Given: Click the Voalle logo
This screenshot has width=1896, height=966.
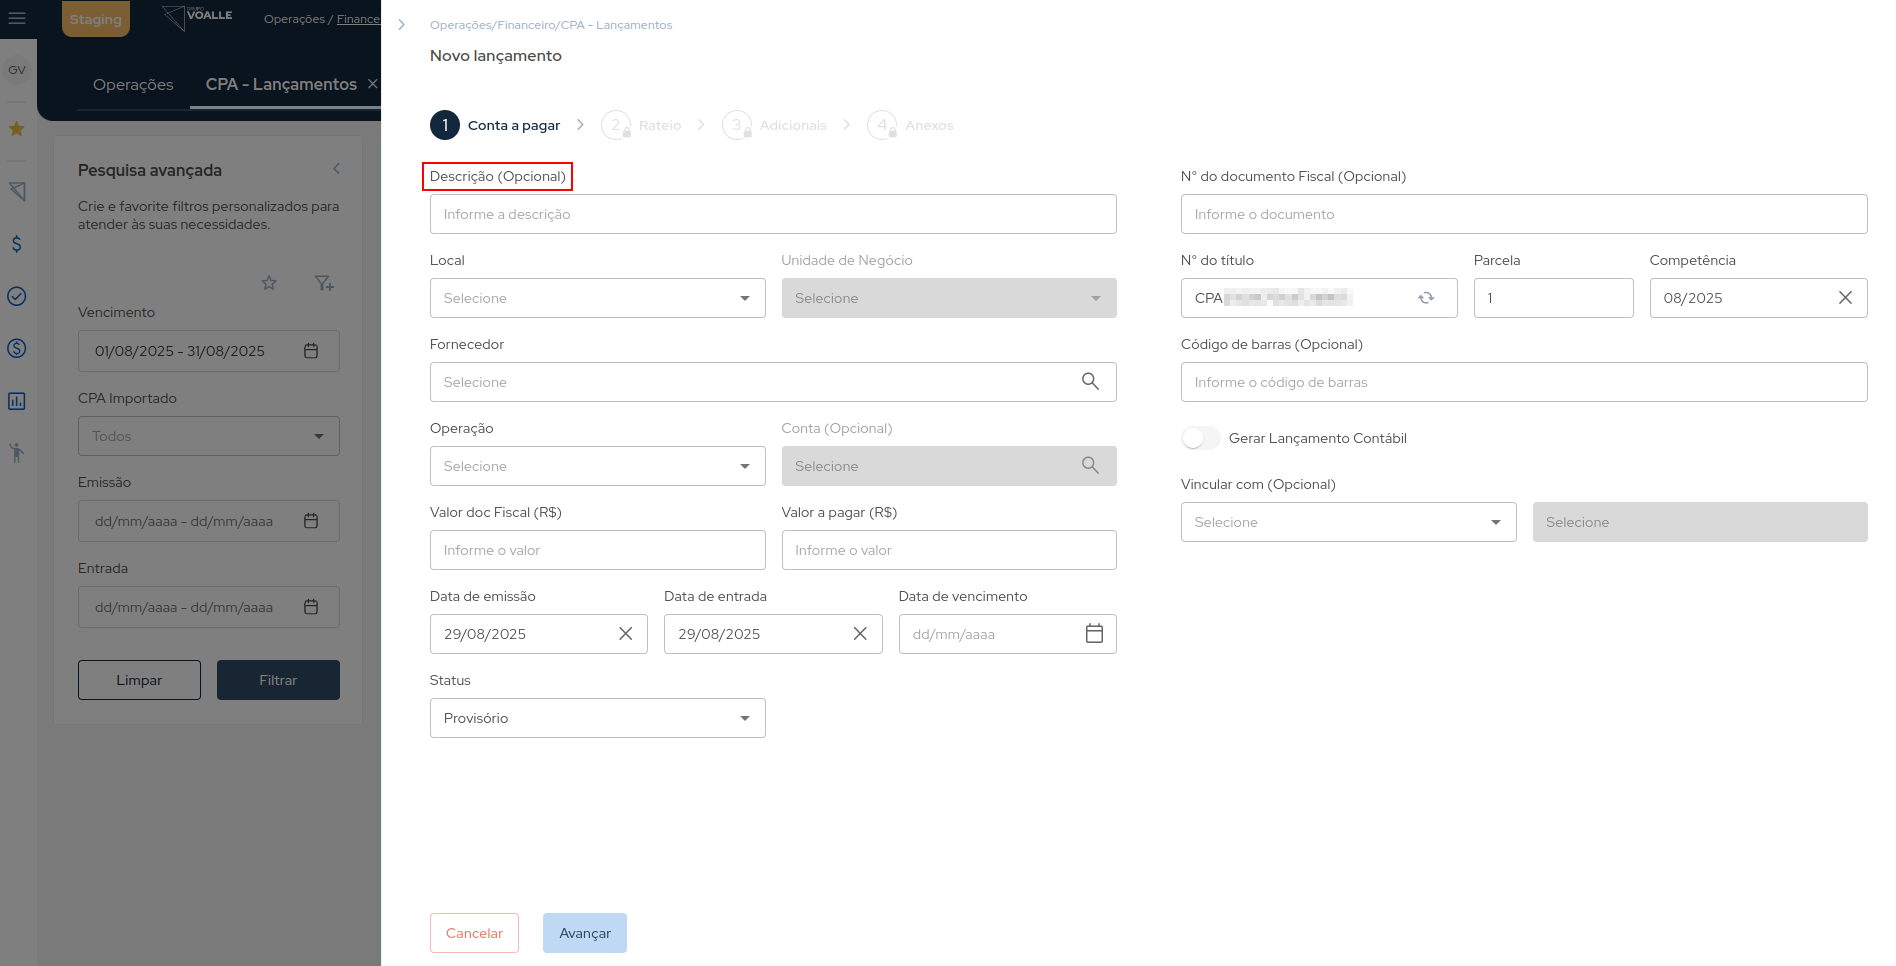Looking at the screenshot, I should [198, 17].
